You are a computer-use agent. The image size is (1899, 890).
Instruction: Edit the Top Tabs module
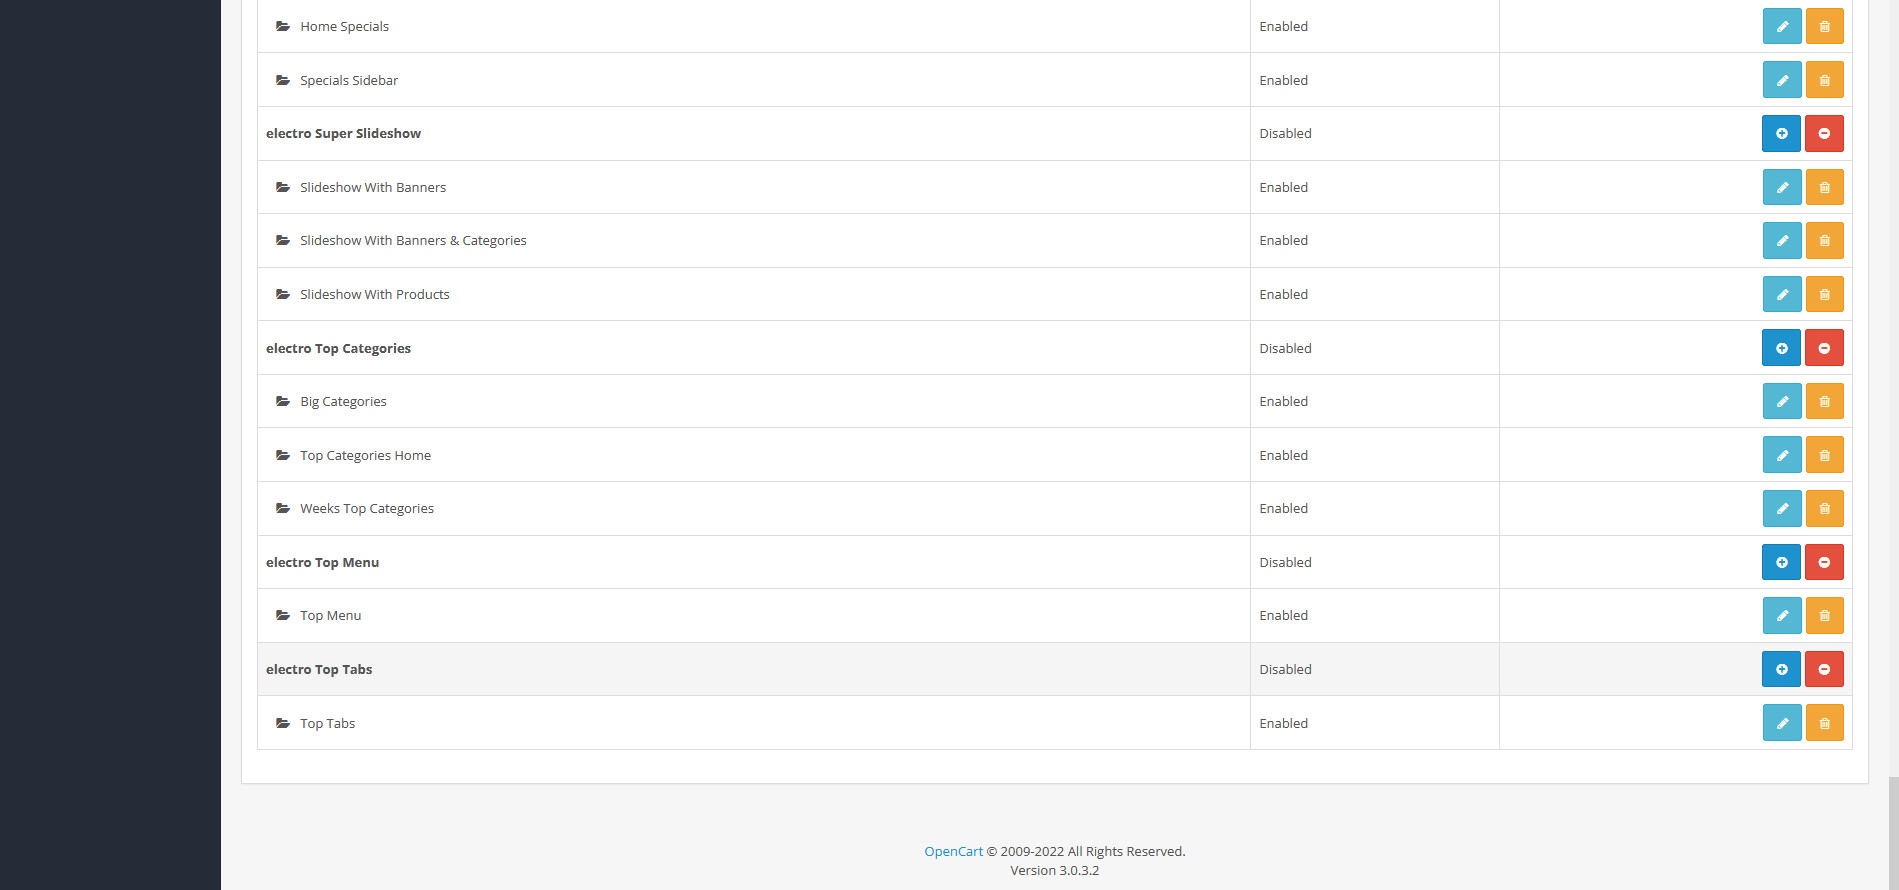coord(1782,723)
